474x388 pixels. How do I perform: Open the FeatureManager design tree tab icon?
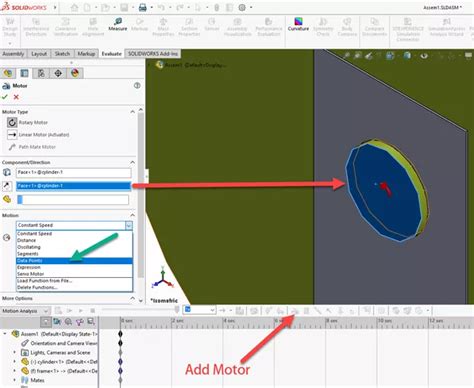tap(8, 73)
